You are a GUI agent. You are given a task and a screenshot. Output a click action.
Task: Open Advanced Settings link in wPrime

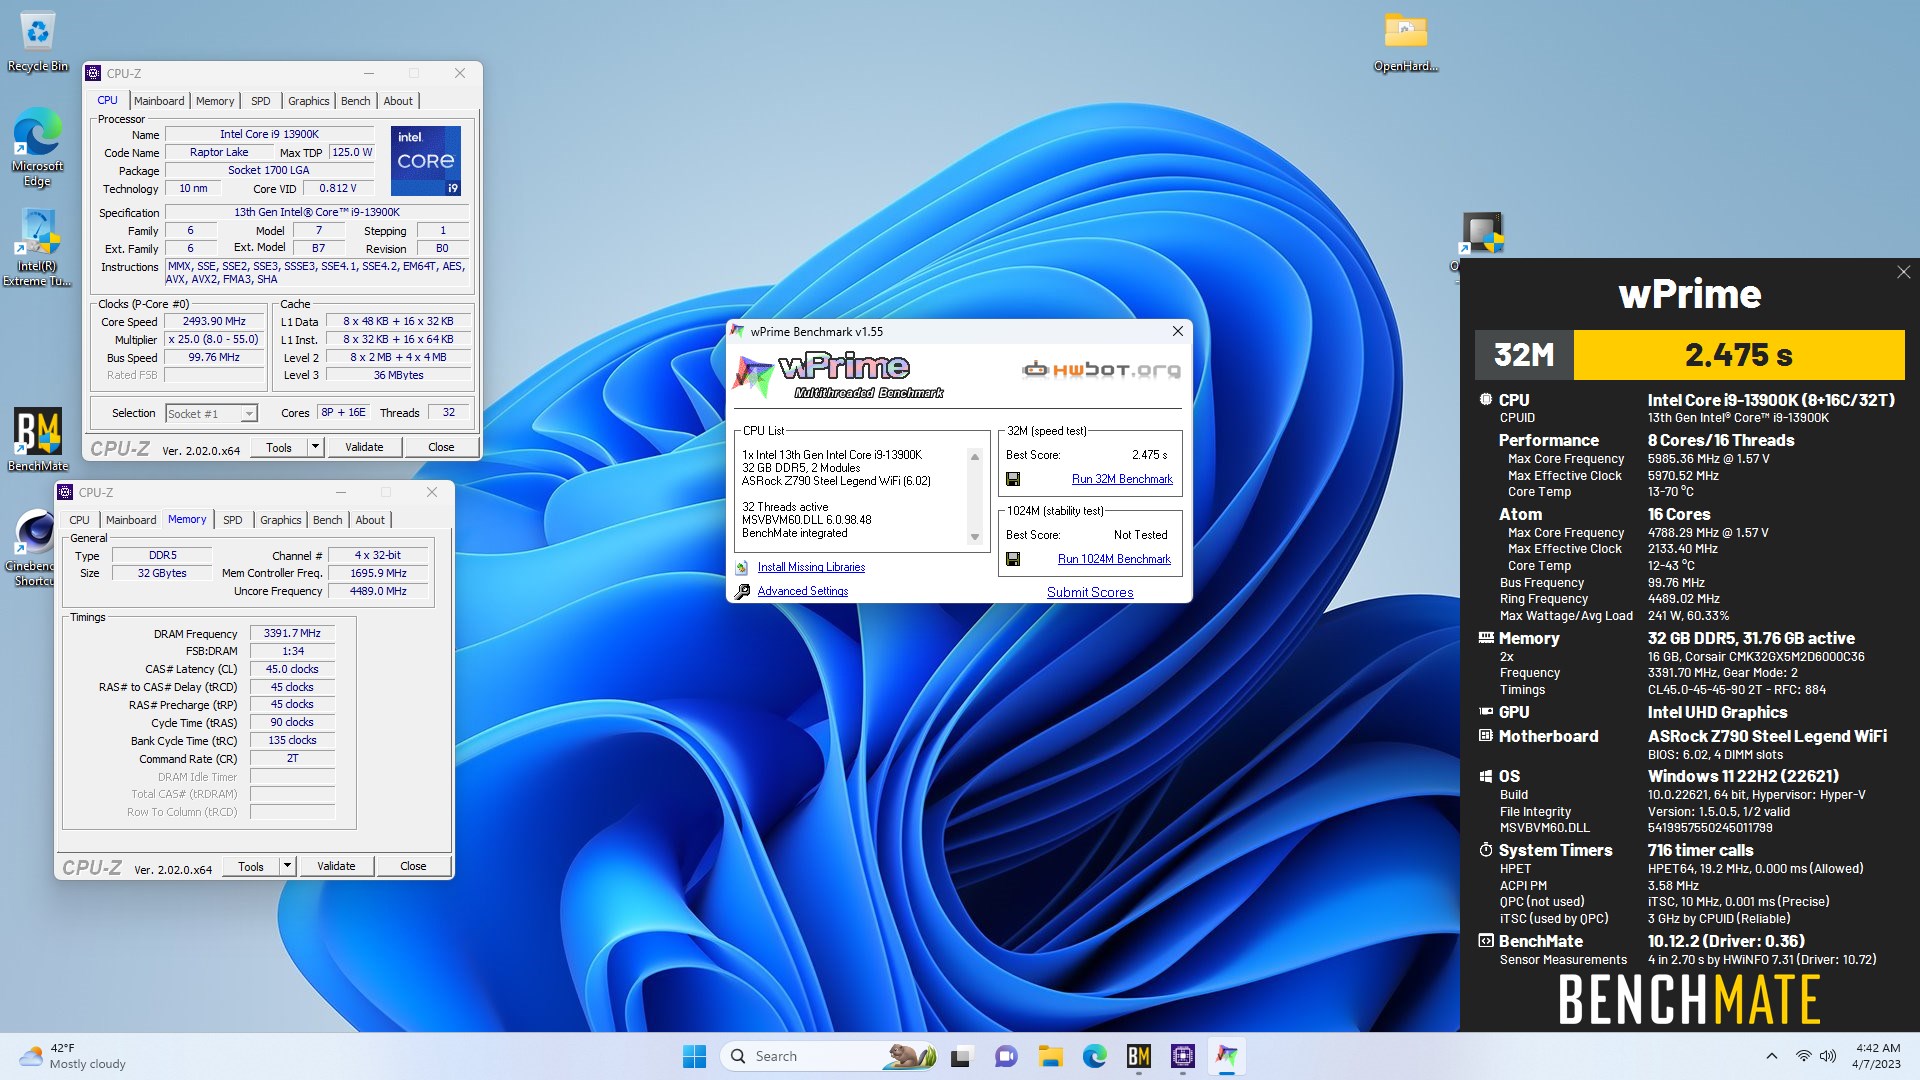coord(803,591)
